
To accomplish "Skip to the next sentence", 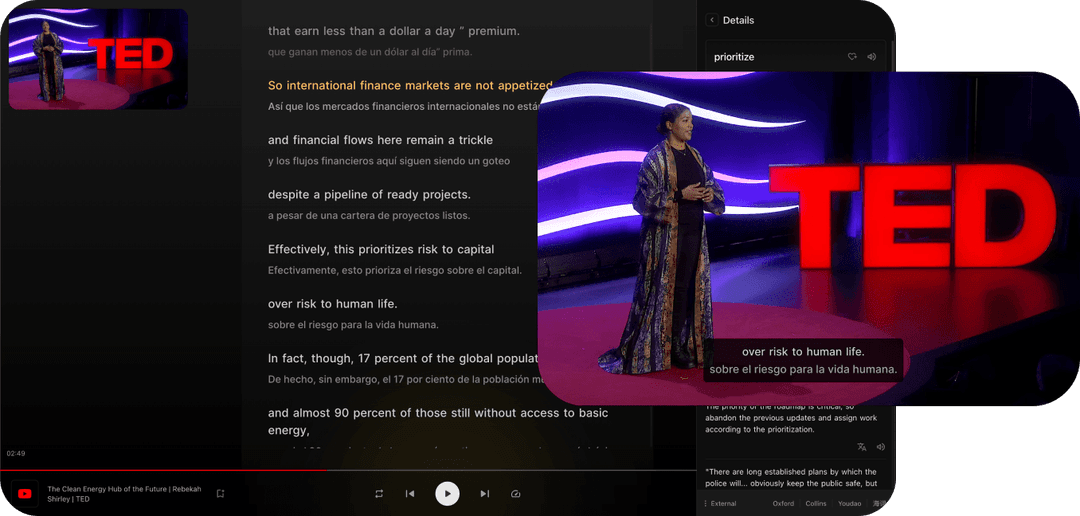I will pos(484,493).
